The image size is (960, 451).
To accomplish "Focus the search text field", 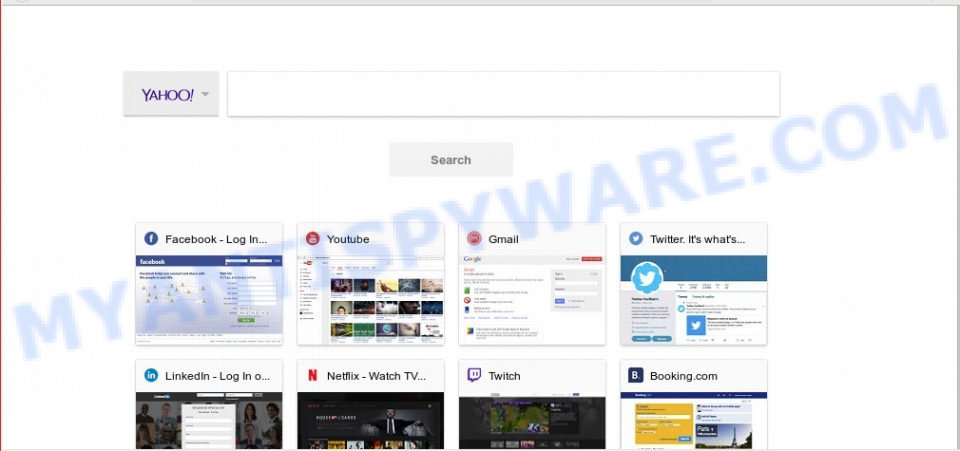I will click(x=503, y=94).
